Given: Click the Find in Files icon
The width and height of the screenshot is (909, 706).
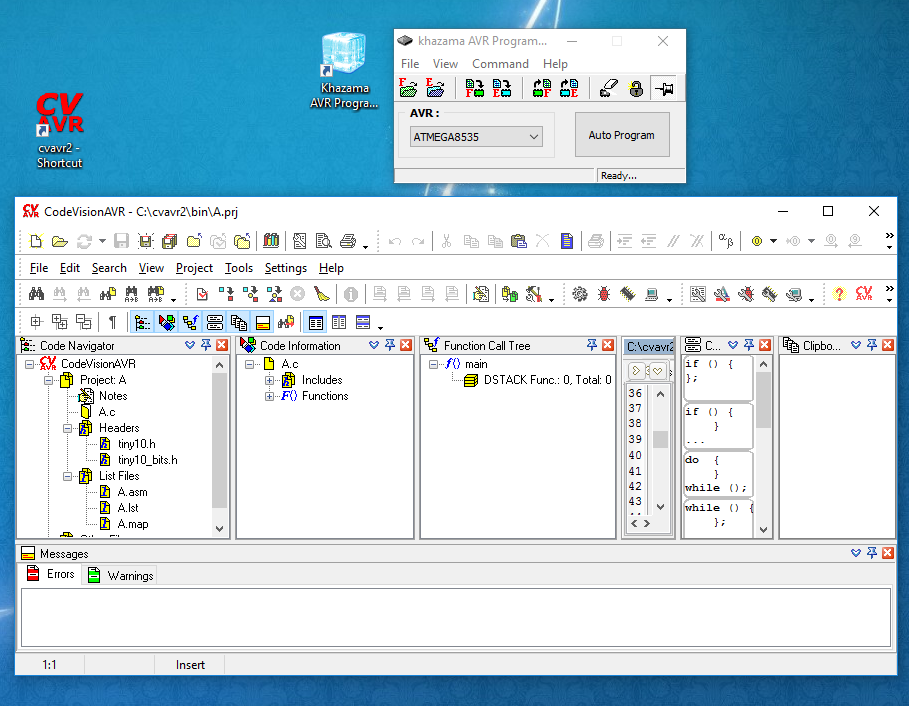Looking at the screenshot, I should (108, 294).
